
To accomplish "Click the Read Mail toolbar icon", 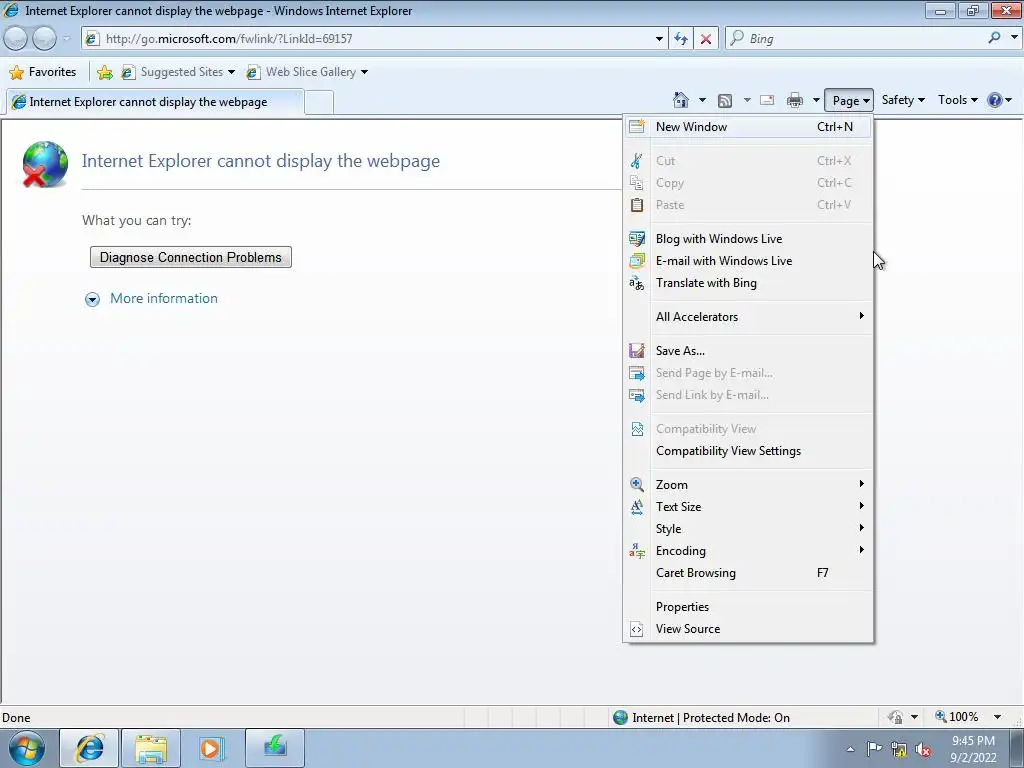I will pos(767,101).
